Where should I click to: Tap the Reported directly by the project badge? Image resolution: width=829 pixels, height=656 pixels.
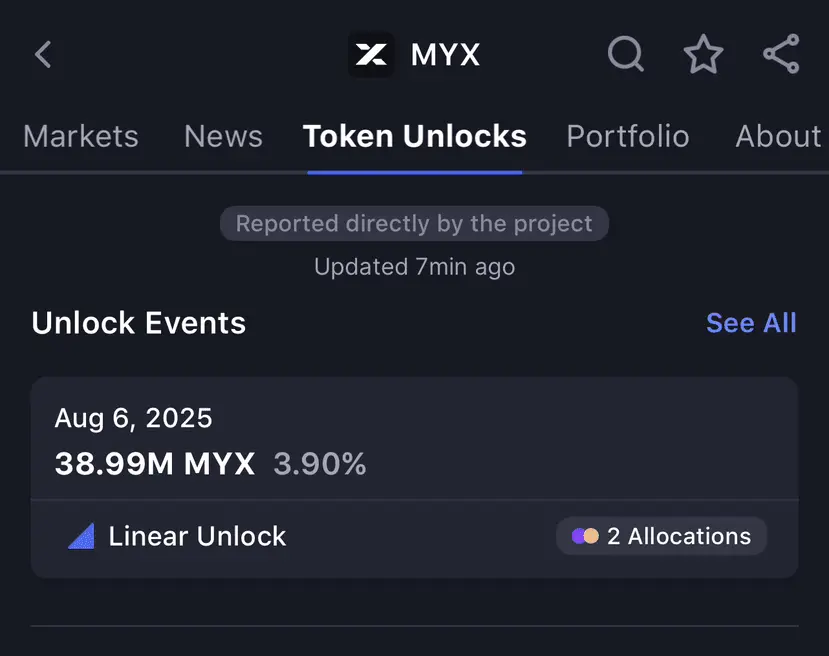(x=414, y=224)
